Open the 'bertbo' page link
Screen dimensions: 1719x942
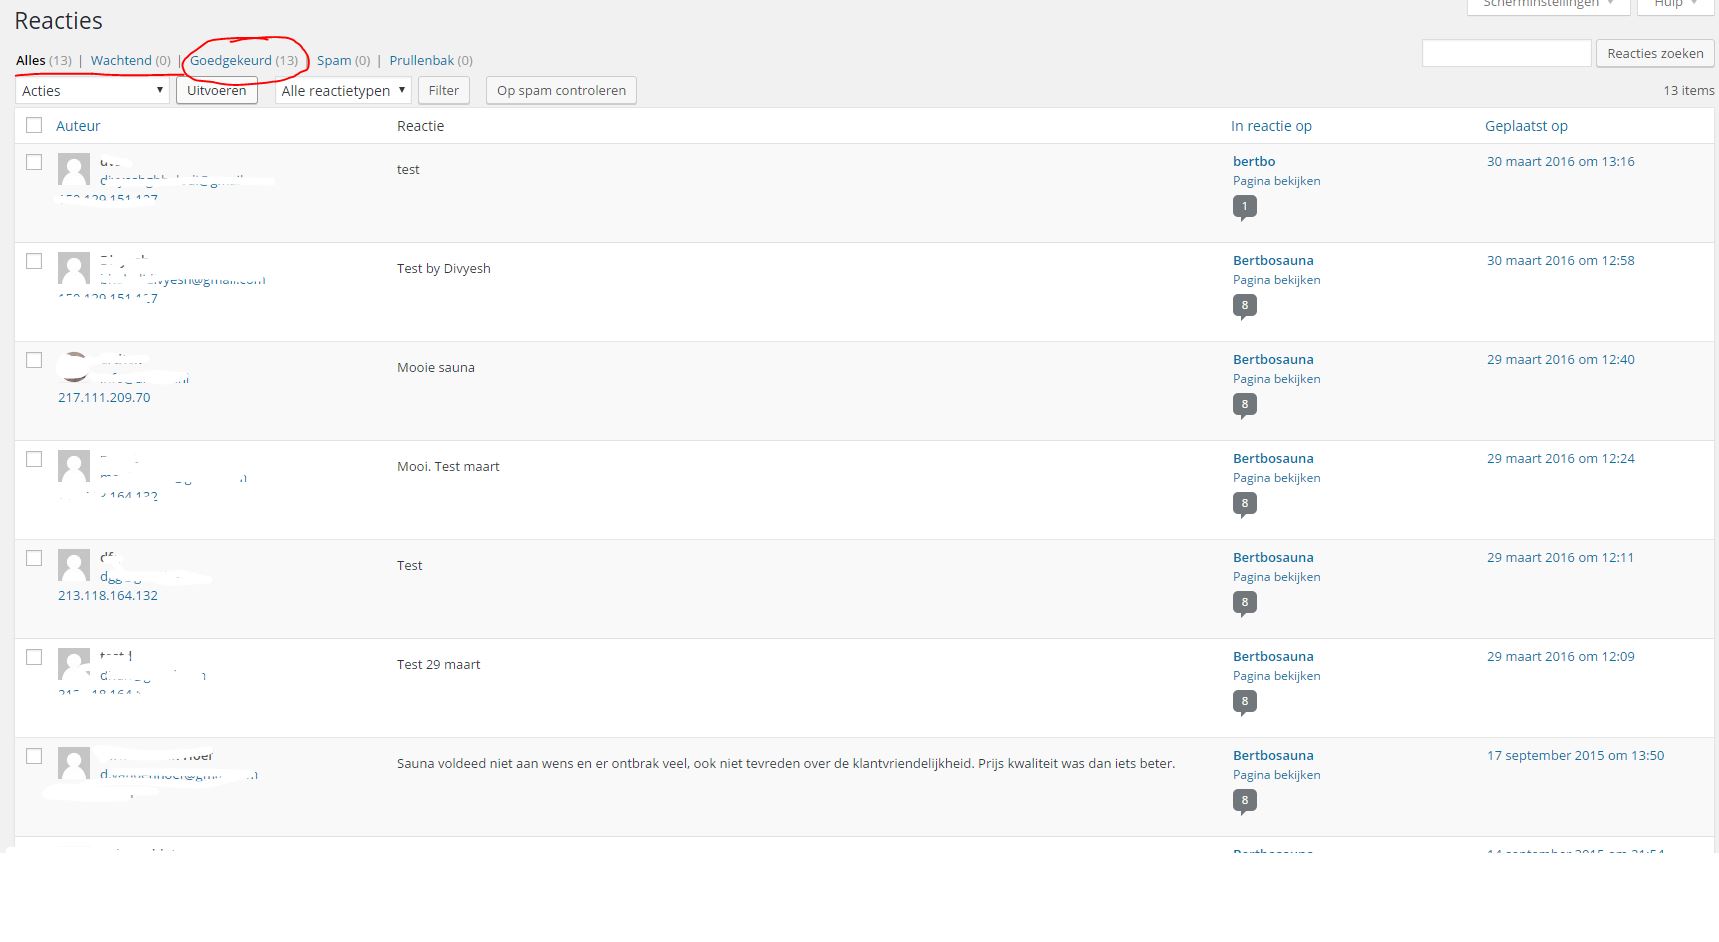(x=1254, y=161)
